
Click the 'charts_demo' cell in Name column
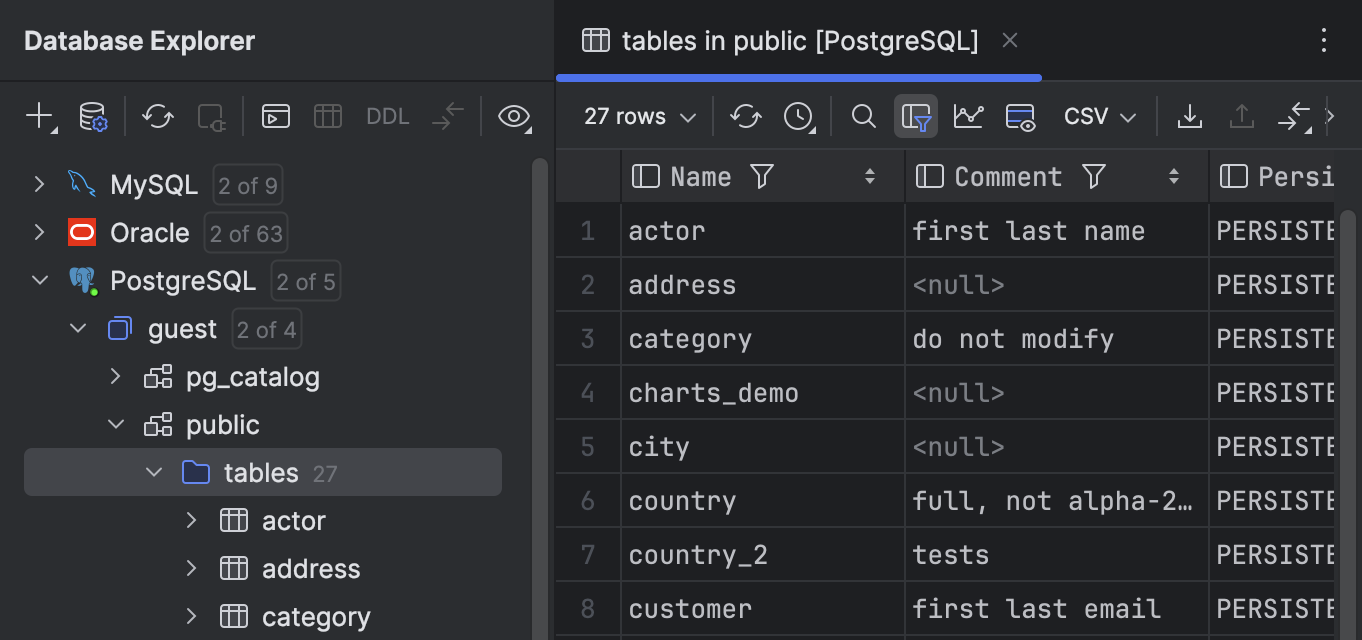pyautogui.click(x=763, y=393)
